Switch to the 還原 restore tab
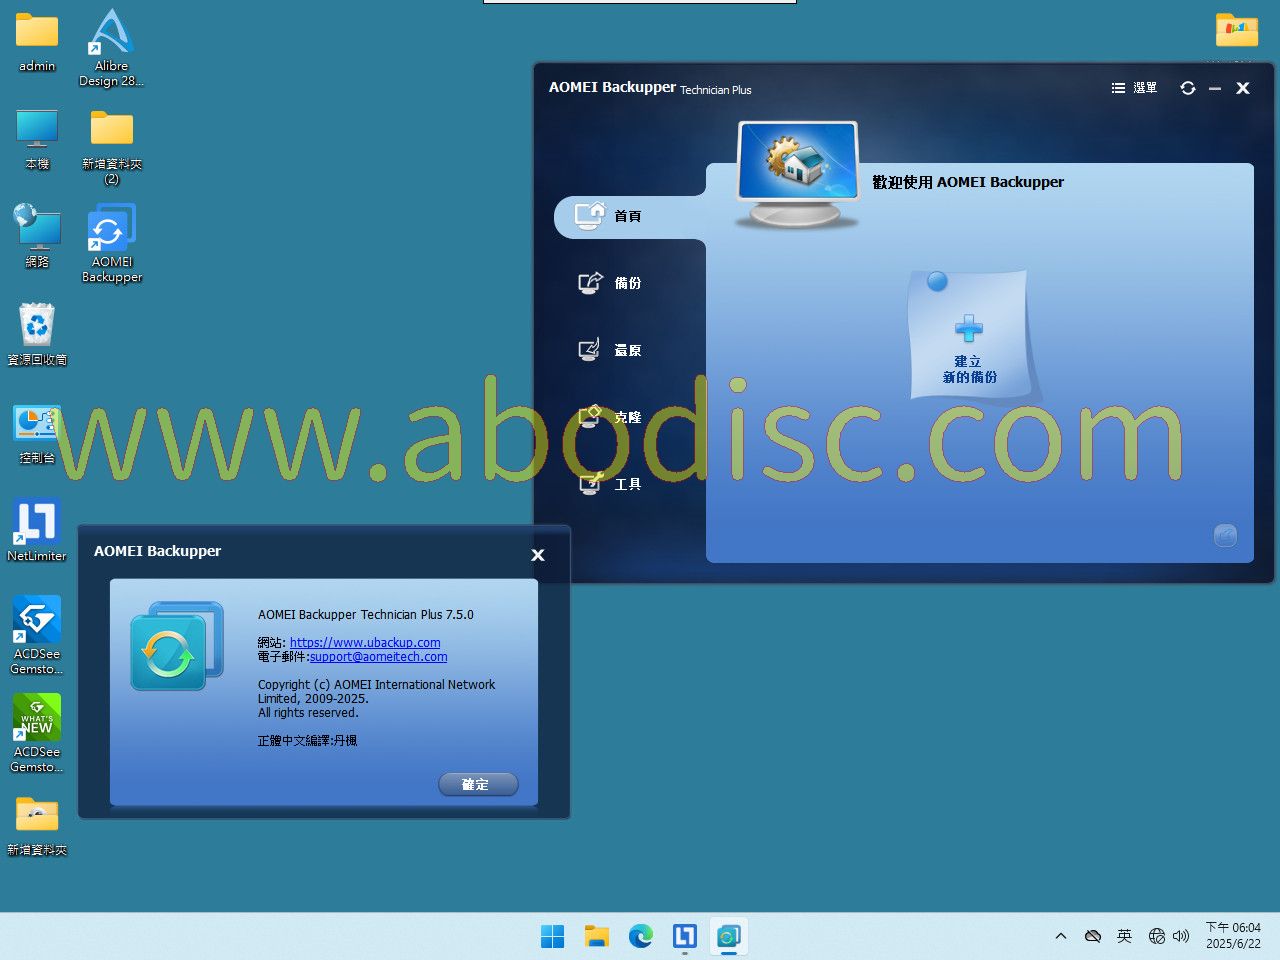The image size is (1280, 960). 610,350
